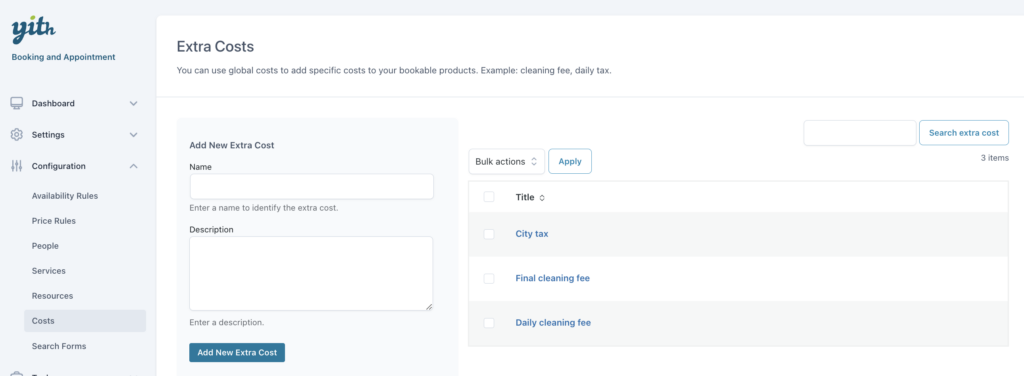Screen dimensions: 1024x376
Task: Check the Daily cleaning fee checkbox
Action: [489, 322]
